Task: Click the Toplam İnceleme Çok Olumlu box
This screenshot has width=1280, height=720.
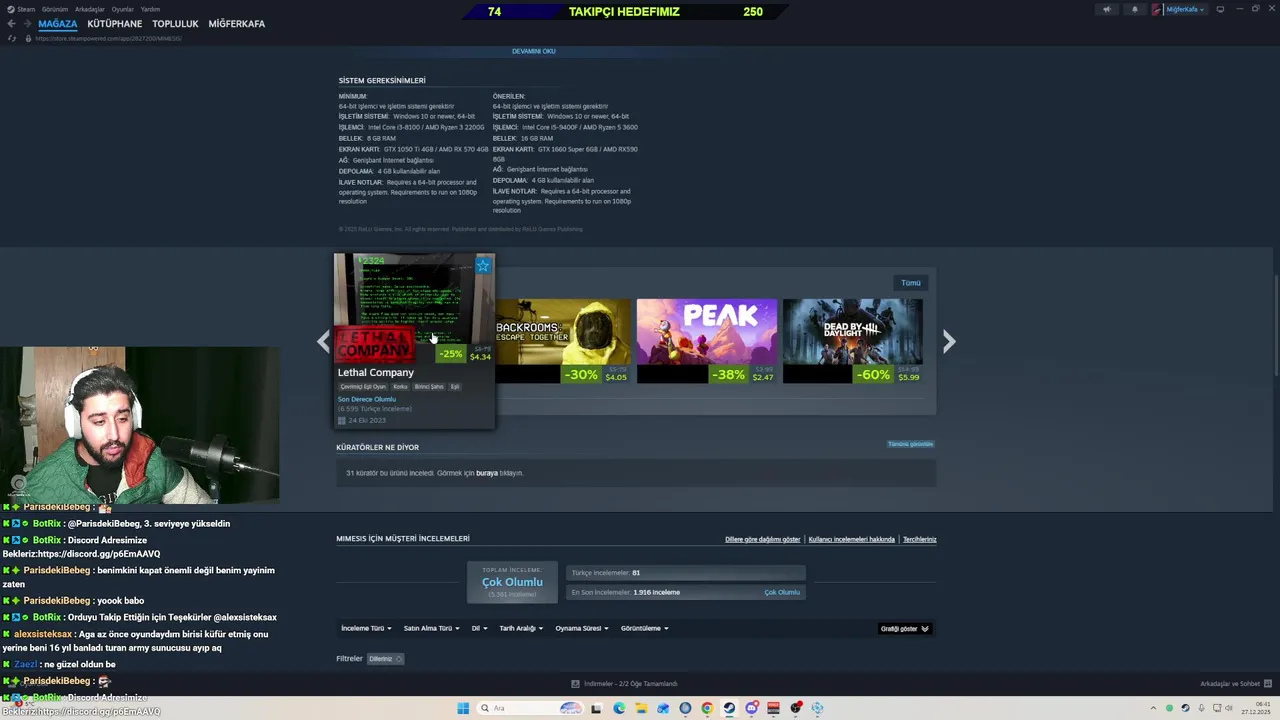Action: [x=512, y=582]
